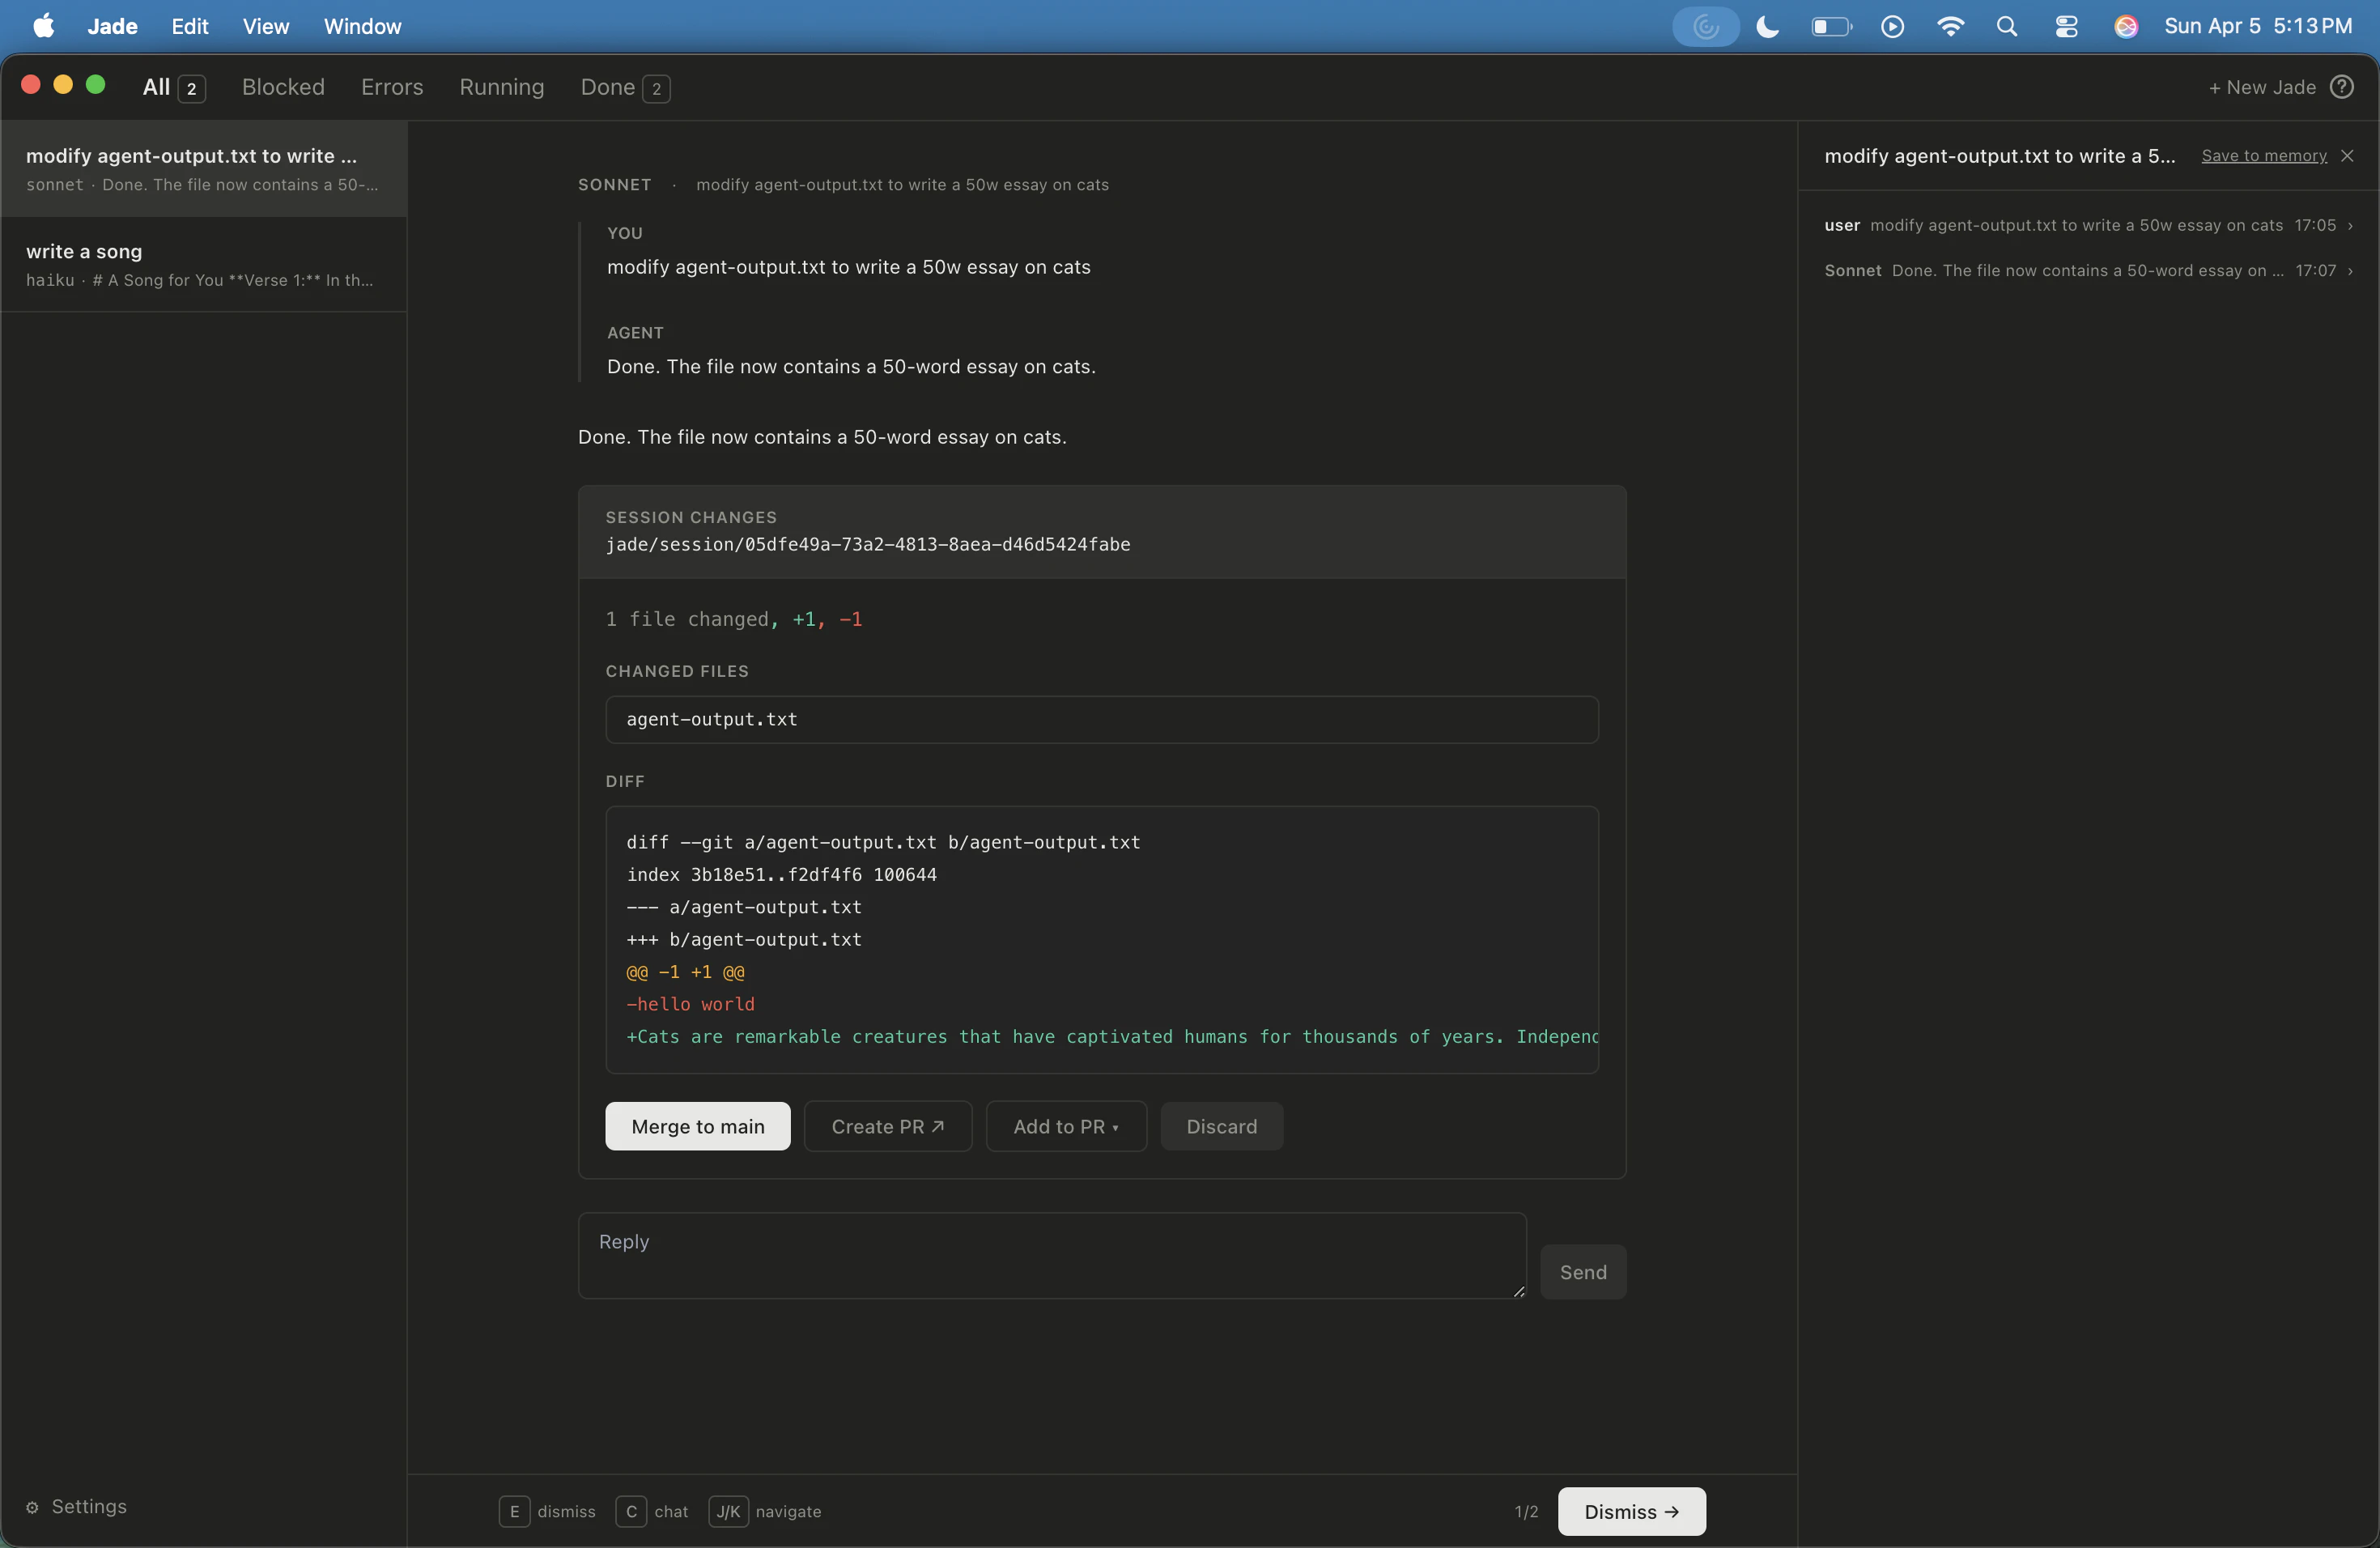Open the Add to PR dropdown

1065,1127
